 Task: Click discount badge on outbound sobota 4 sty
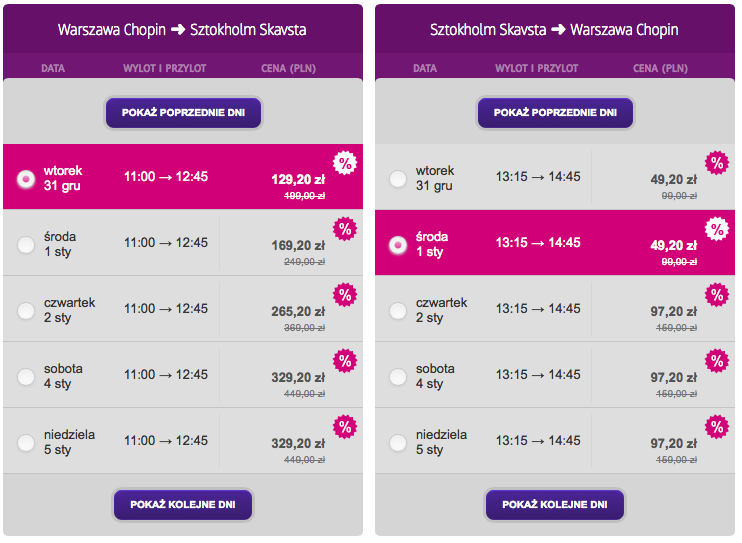[x=345, y=361]
